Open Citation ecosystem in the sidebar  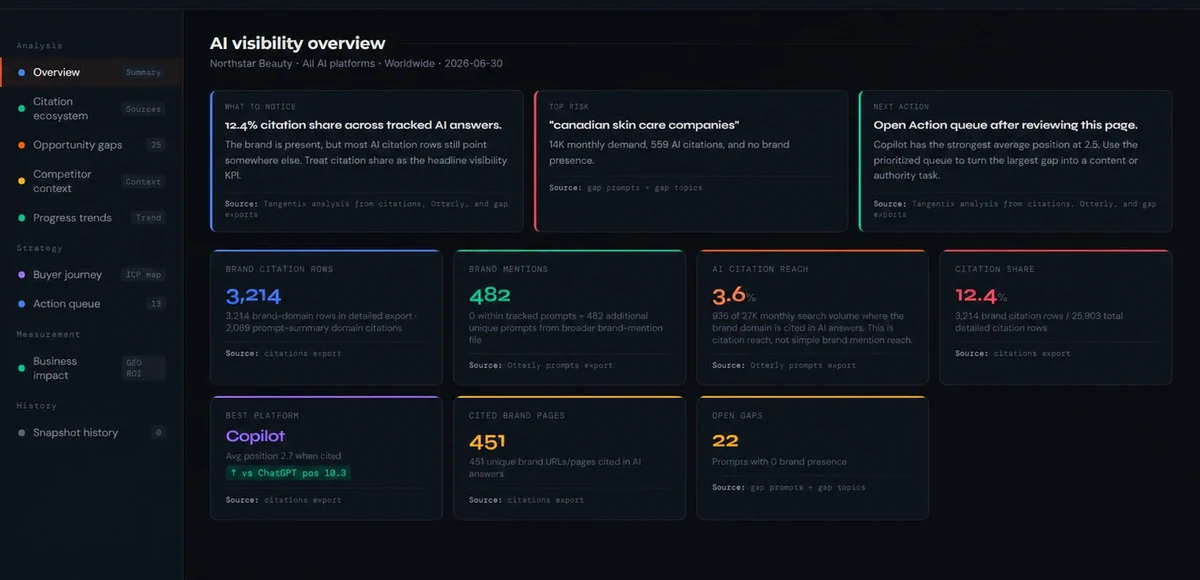(91, 109)
